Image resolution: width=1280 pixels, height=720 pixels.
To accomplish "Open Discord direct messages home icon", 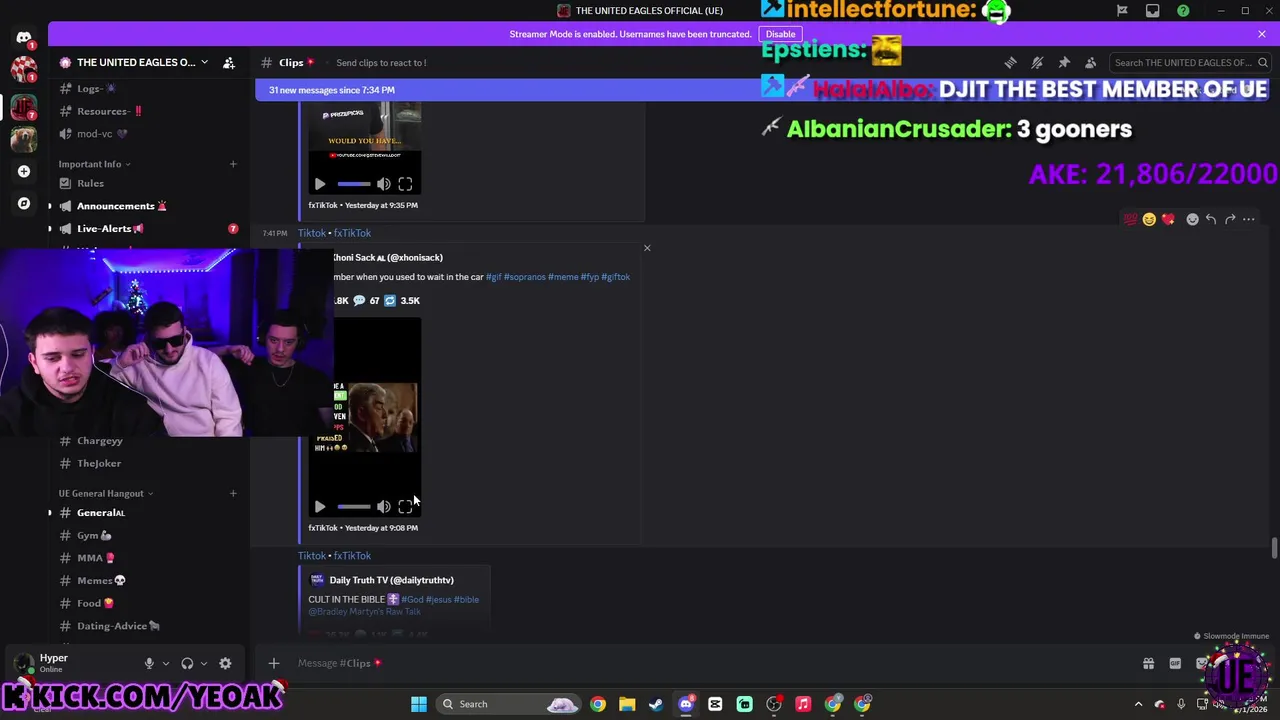I will 24,38.
